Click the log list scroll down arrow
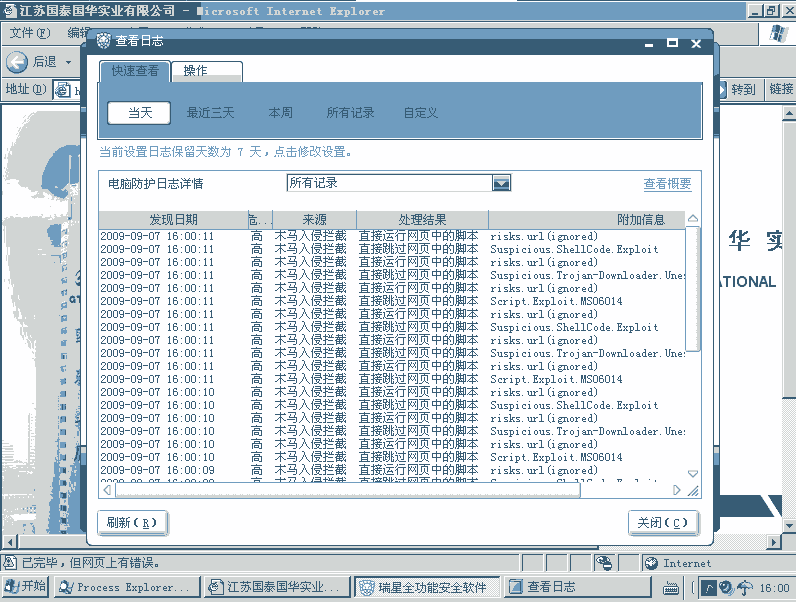The image size is (796, 602). 692,474
